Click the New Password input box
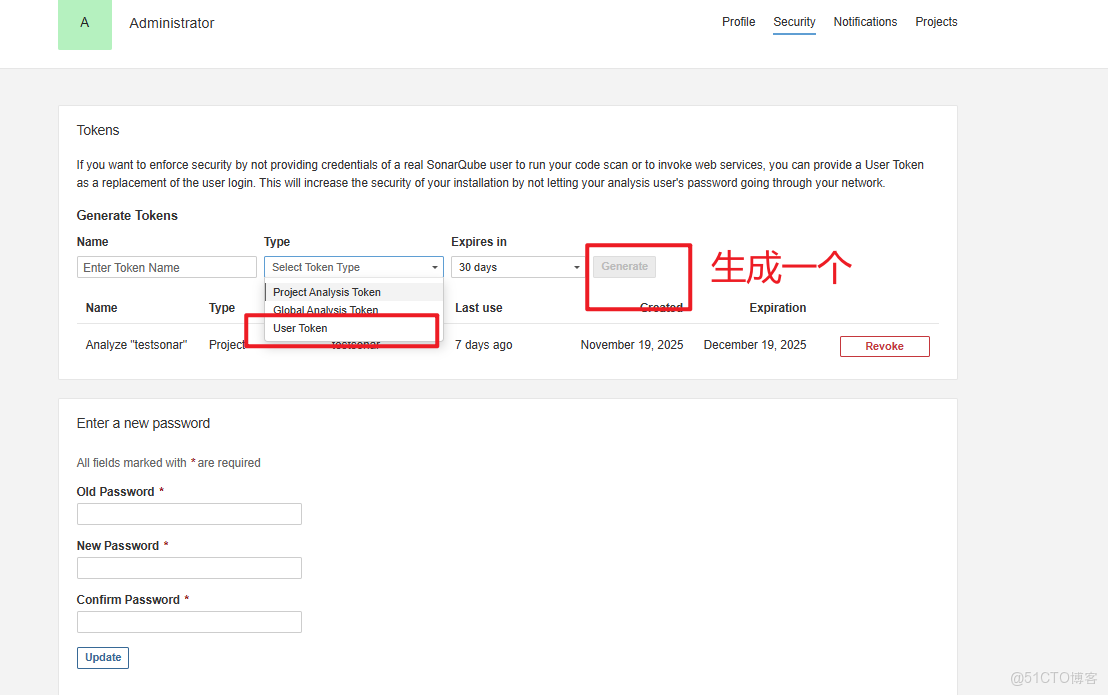 (189, 567)
